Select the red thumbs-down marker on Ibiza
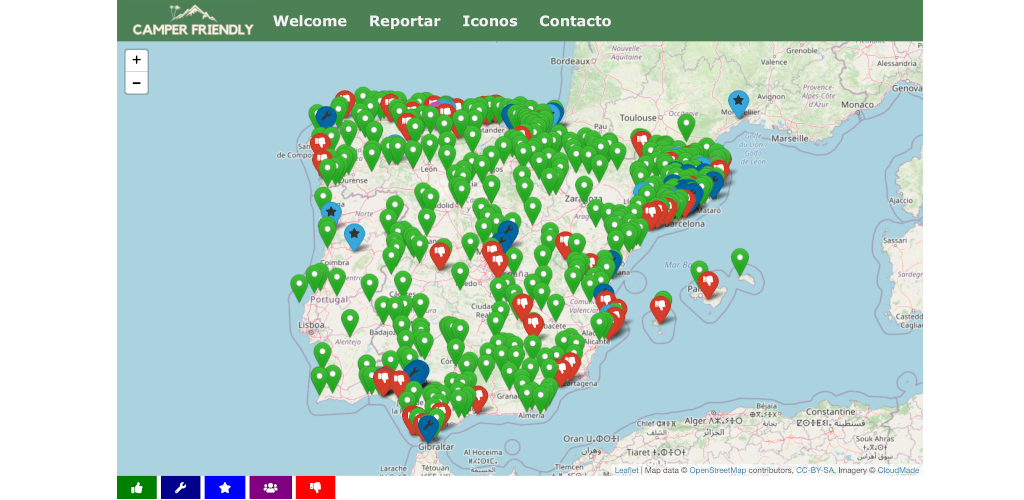1024x500 pixels. point(660,307)
